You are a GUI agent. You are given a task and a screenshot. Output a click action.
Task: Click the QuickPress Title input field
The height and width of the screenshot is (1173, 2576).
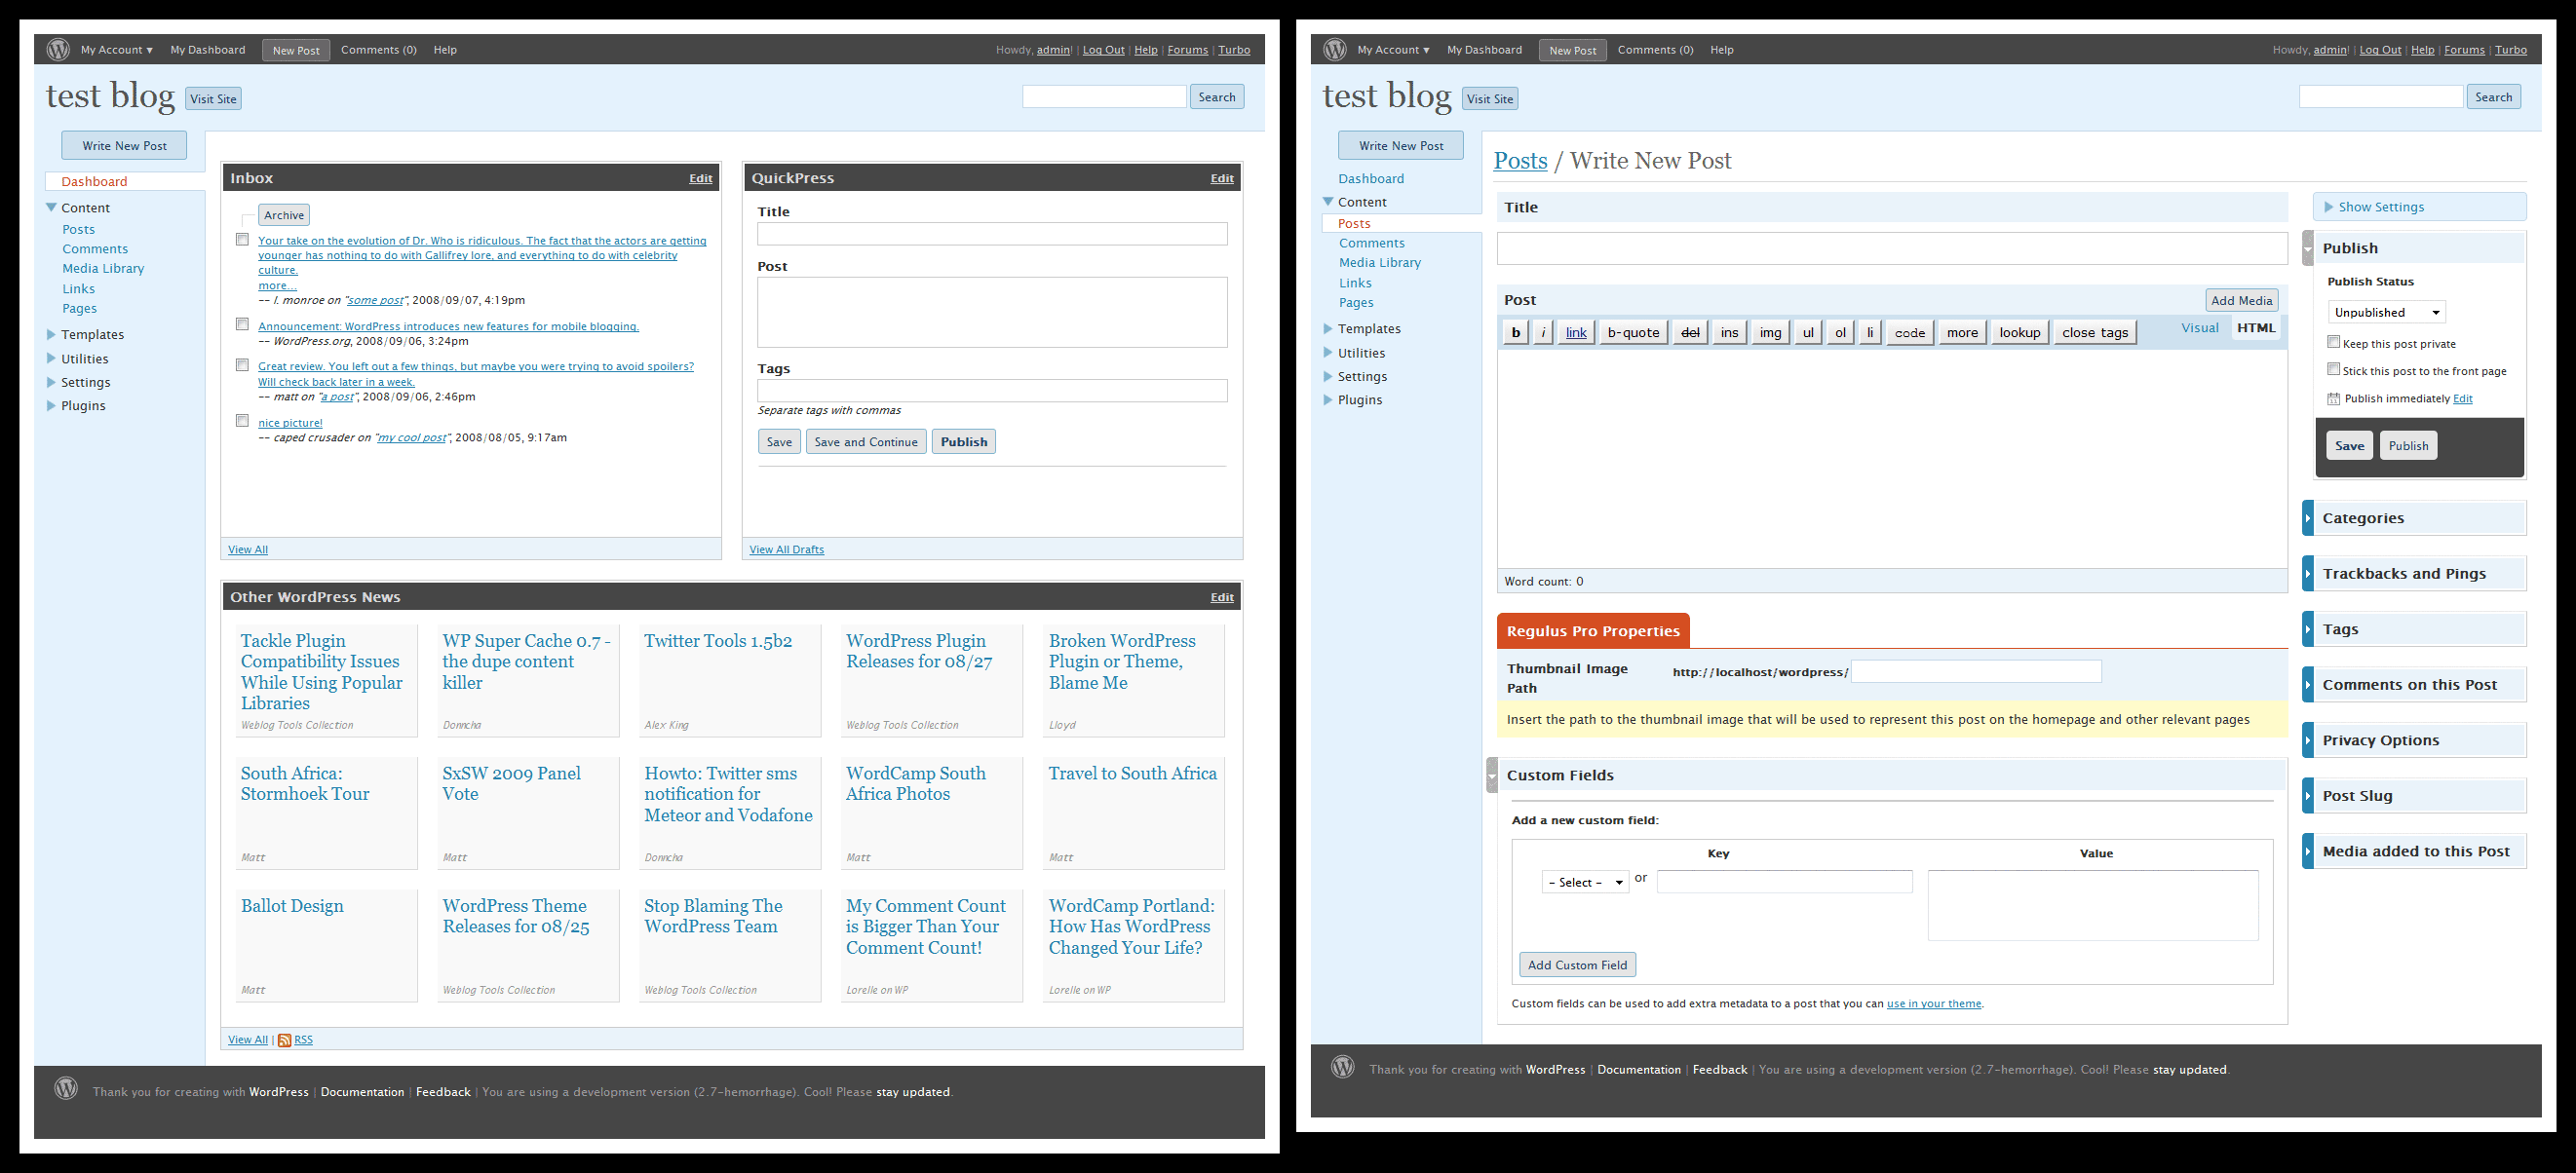click(x=992, y=234)
